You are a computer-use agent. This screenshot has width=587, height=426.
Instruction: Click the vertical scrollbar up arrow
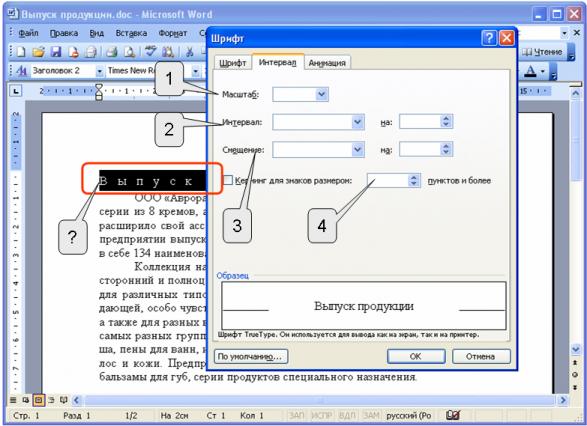[576, 92]
